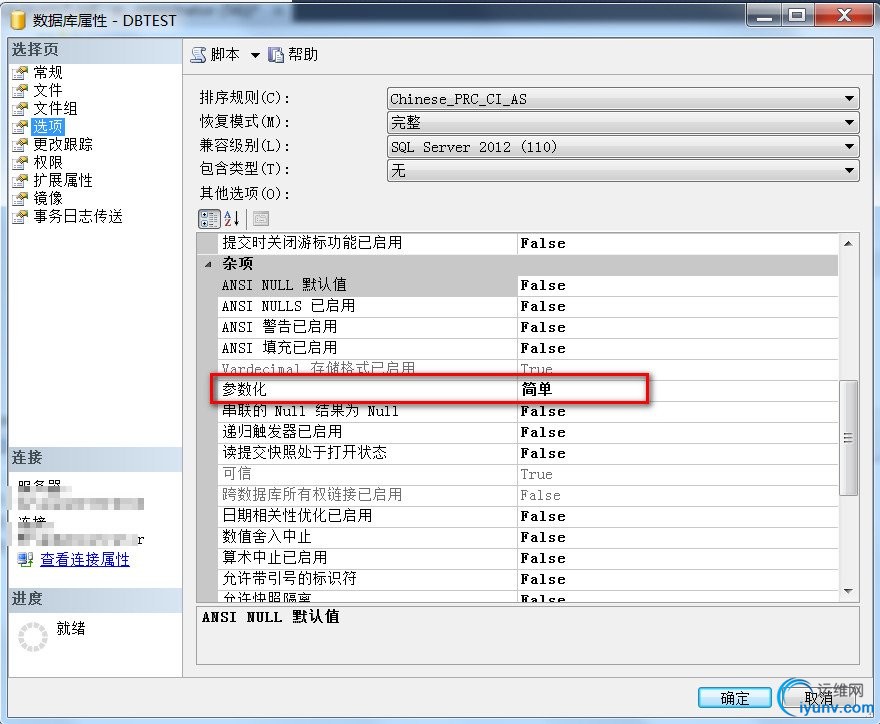
Task: Open 查看连接属性 link
Action: [85, 560]
